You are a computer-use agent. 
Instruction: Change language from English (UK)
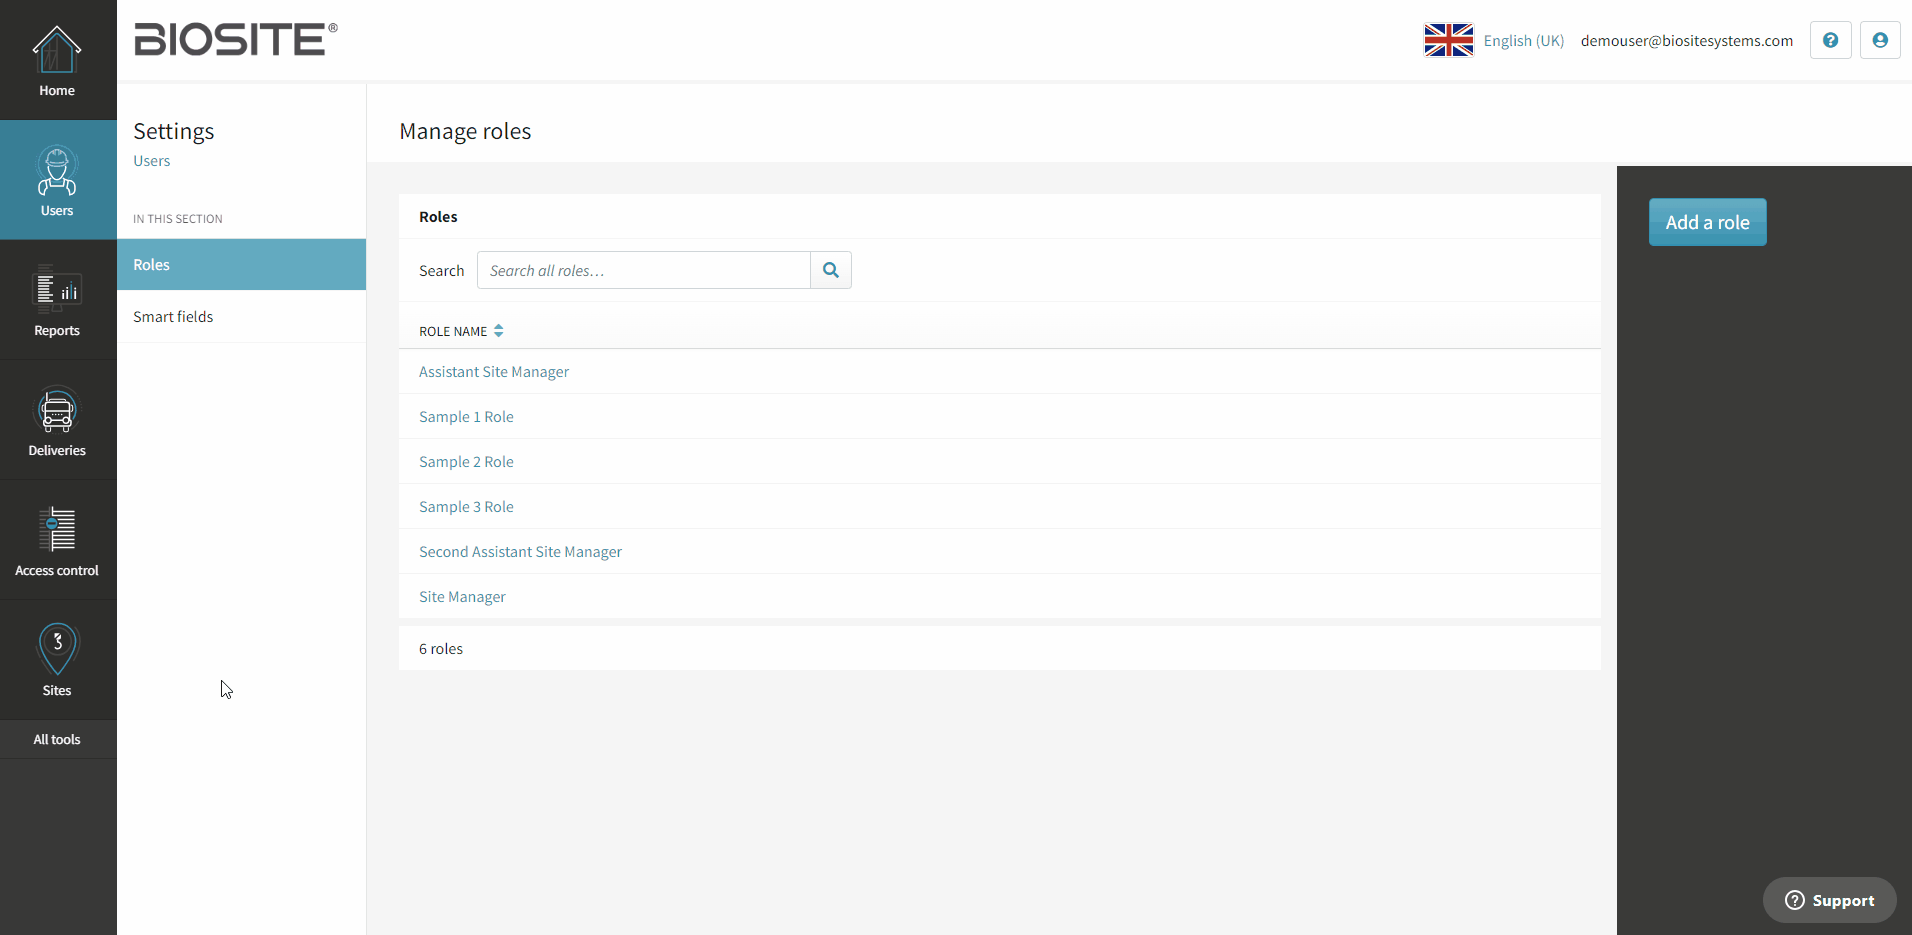tap(1523, 41)
